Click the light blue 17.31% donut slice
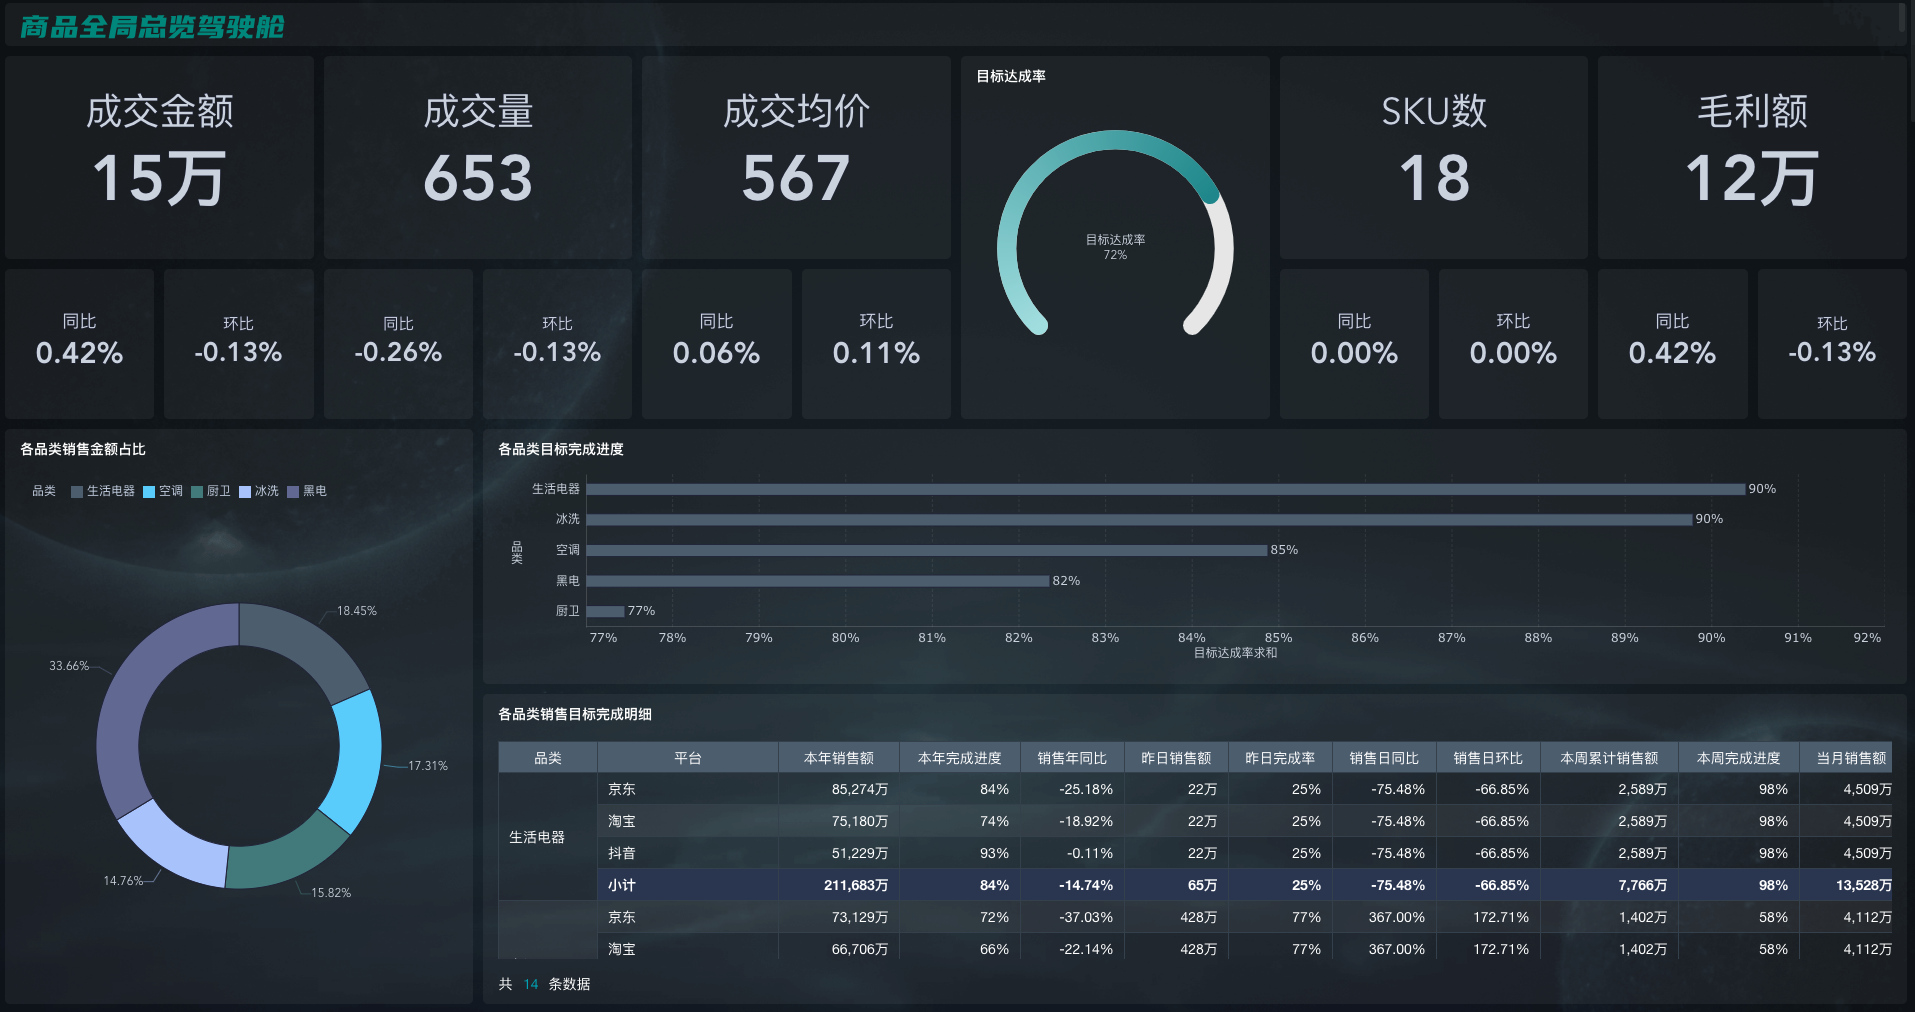The image size is (1915, 1012). [358, 760]
